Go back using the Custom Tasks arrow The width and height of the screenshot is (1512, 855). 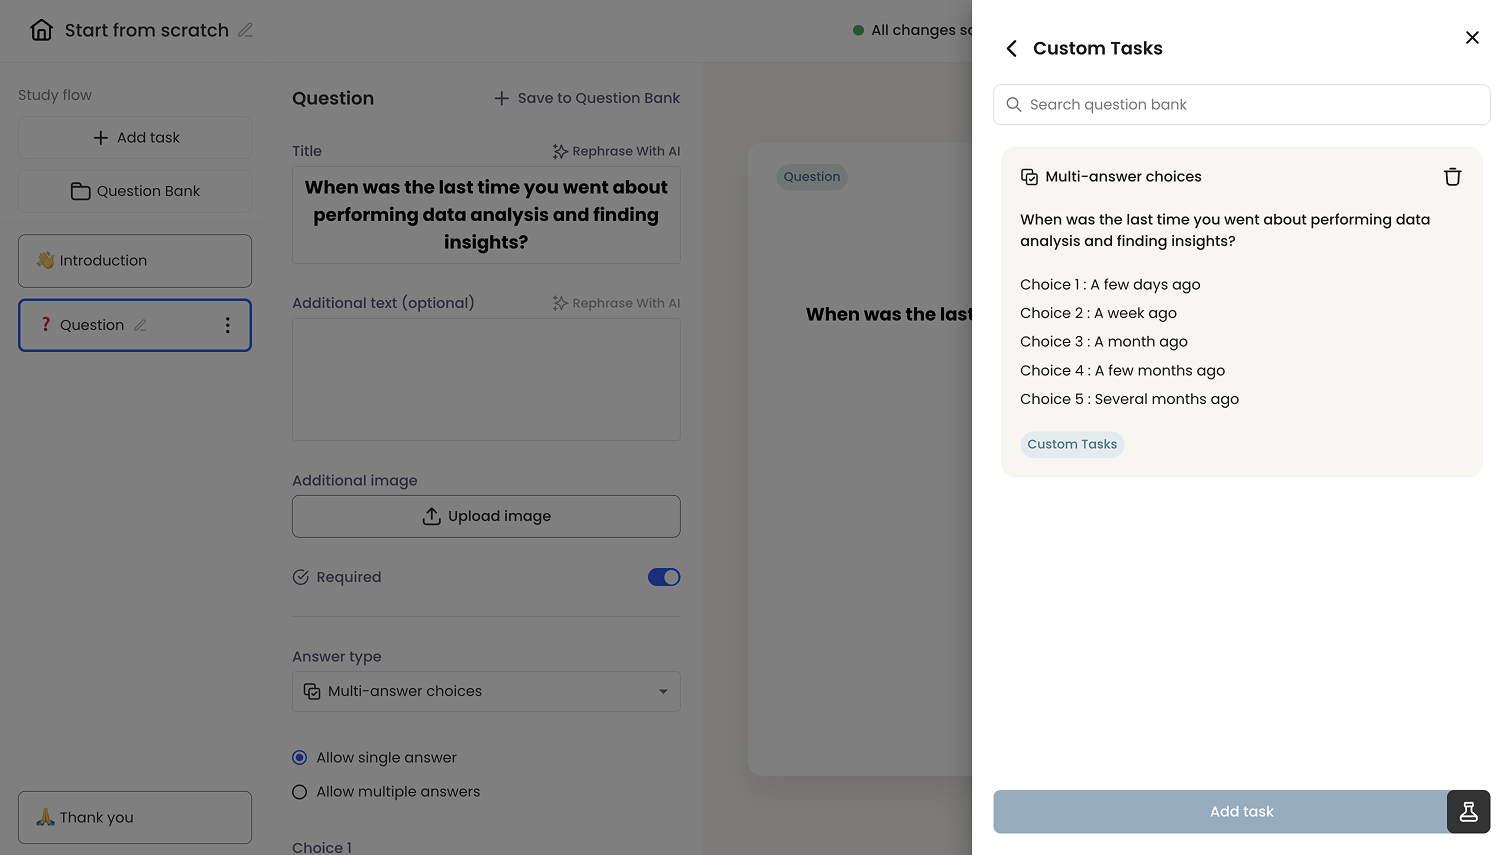(1012, 48)
